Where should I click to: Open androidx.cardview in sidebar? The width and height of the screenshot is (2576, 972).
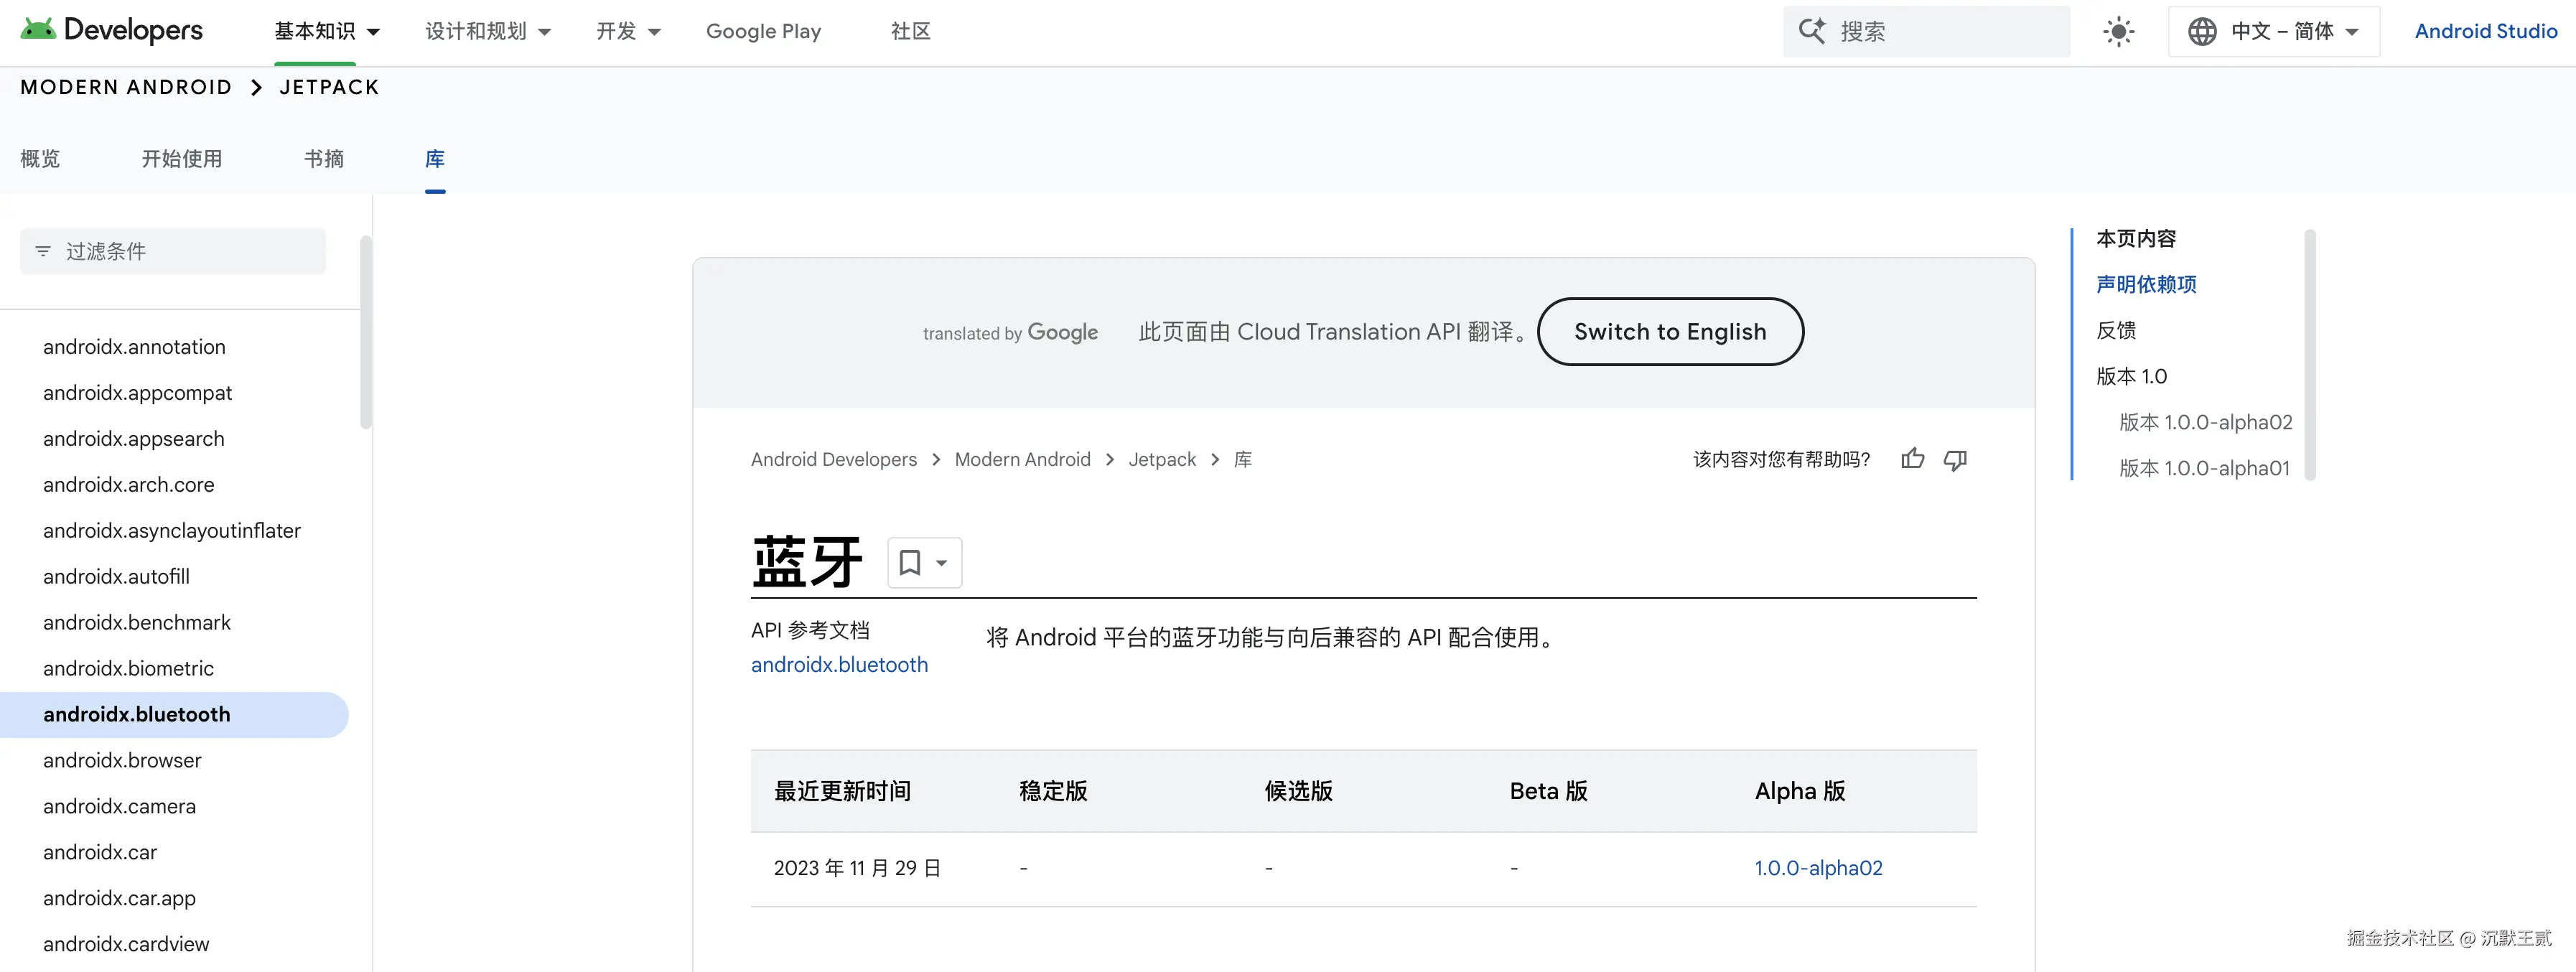click(126, 945)
